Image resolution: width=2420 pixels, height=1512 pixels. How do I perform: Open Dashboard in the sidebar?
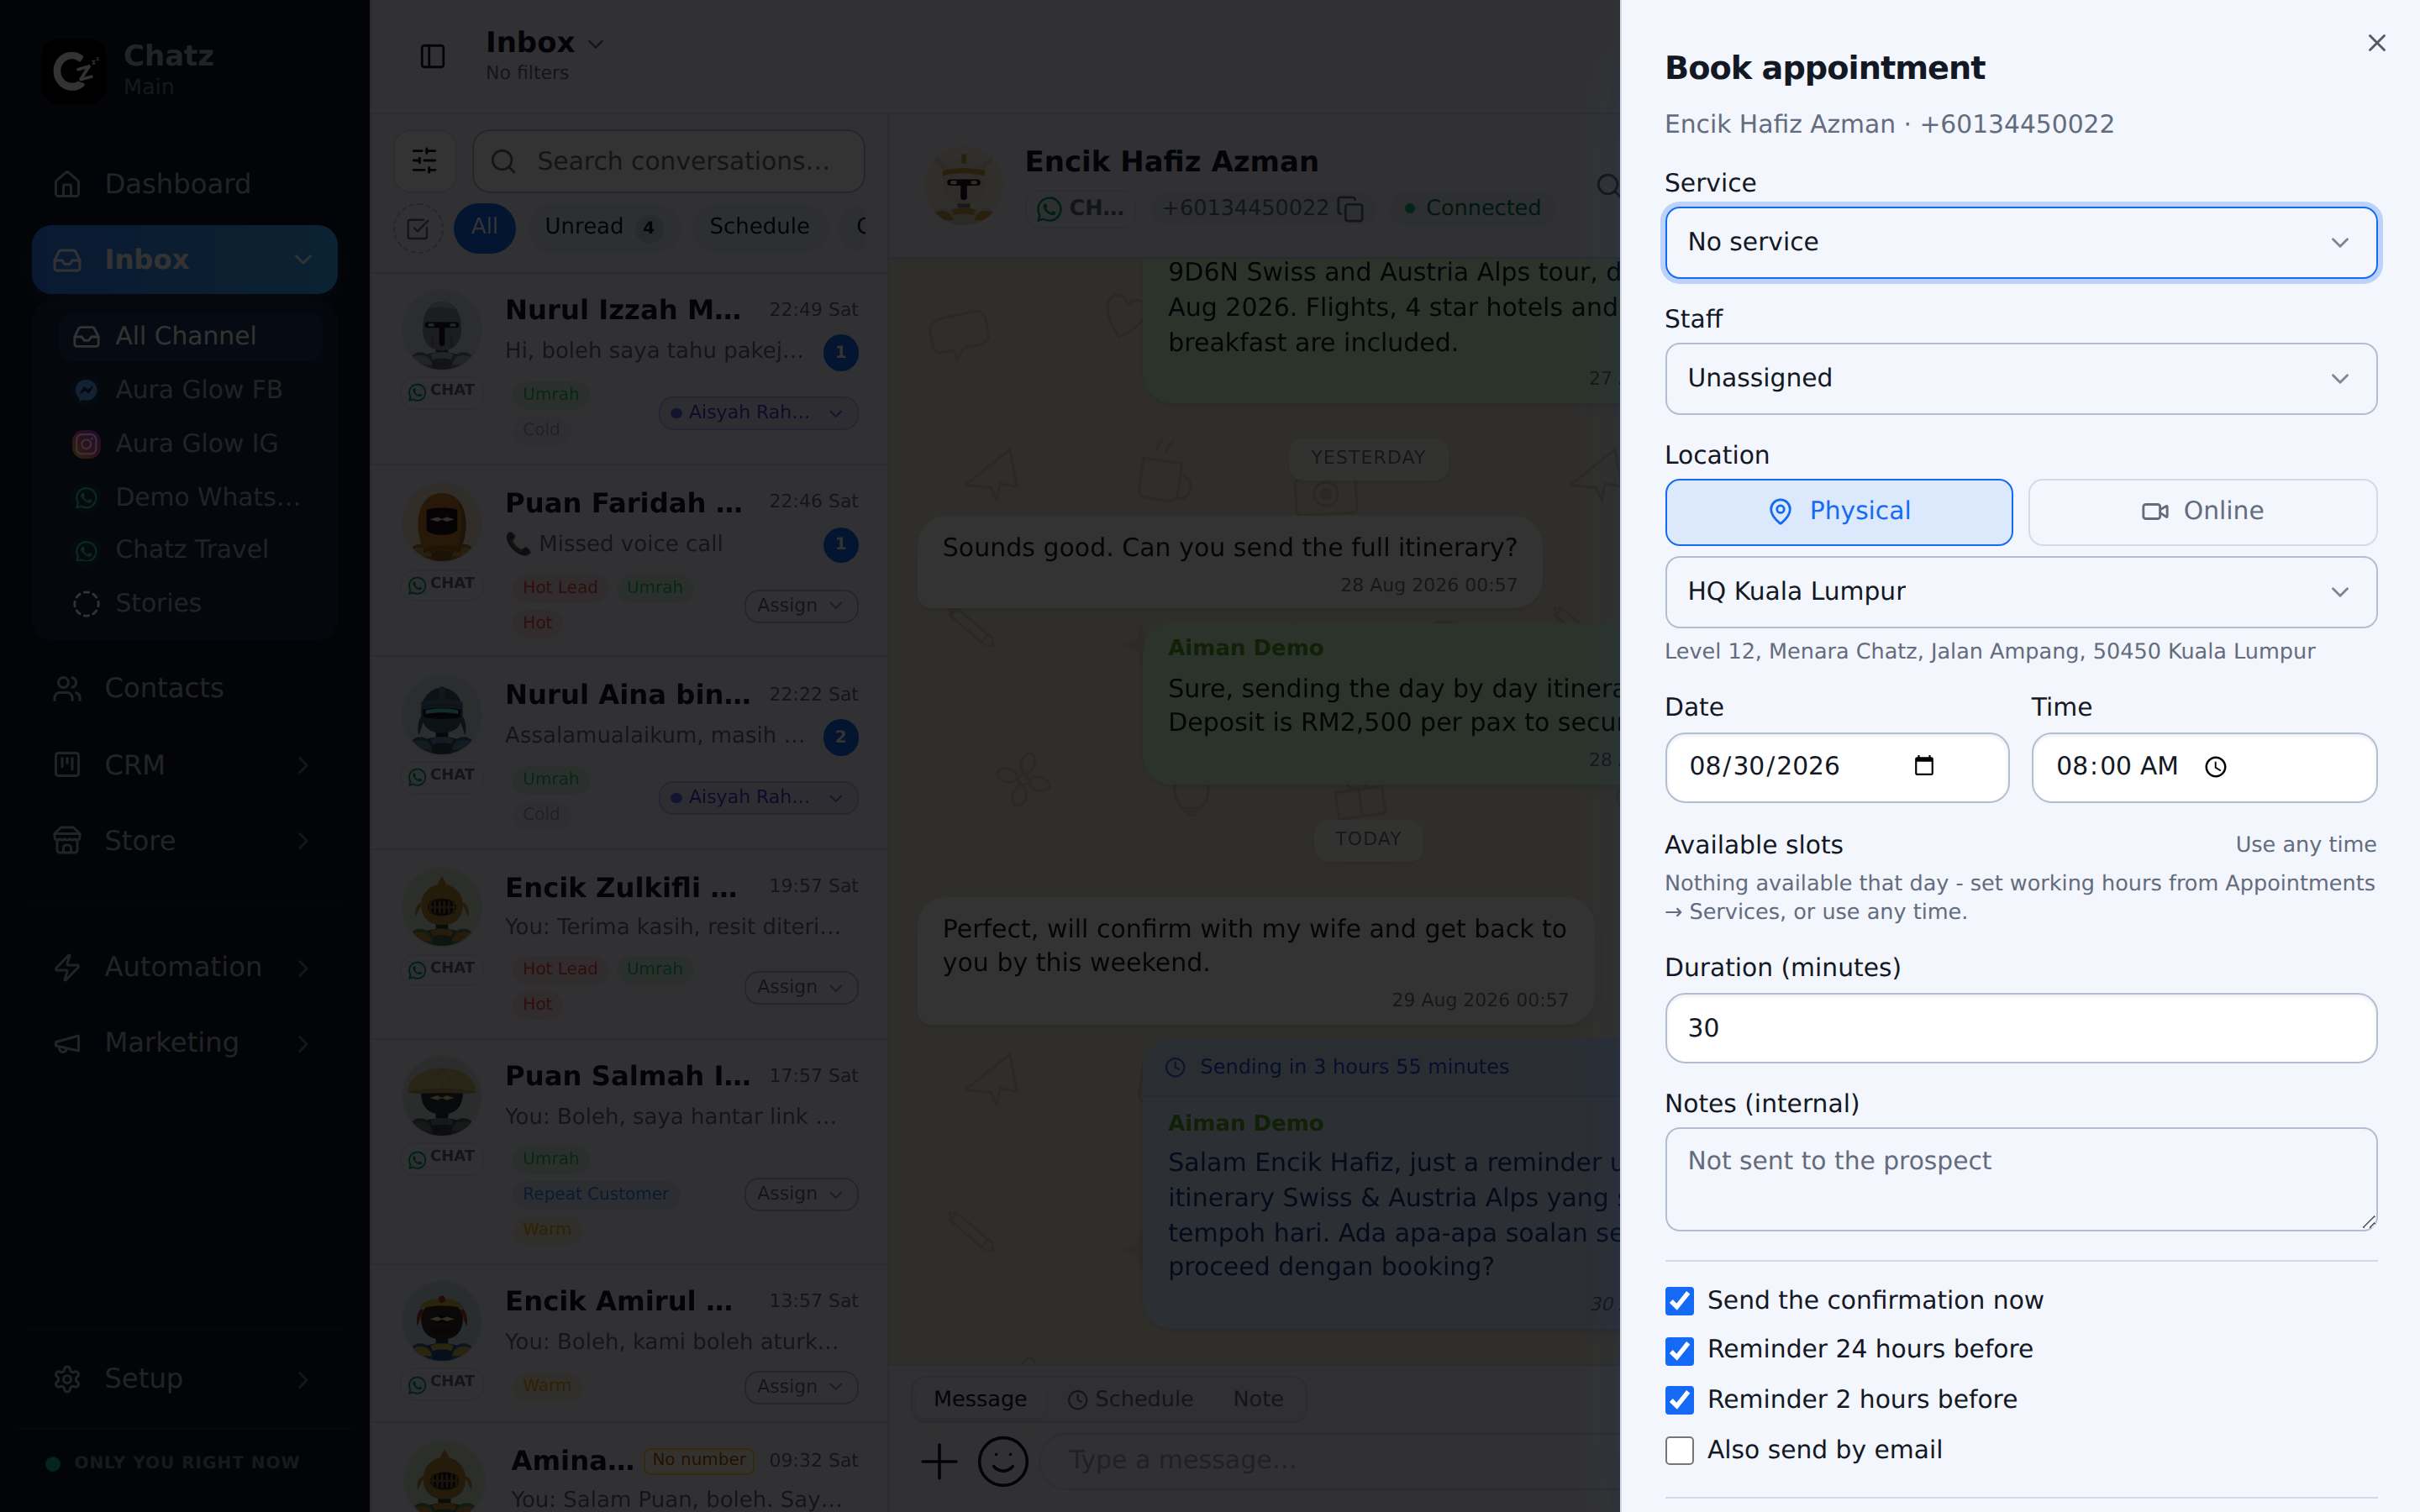tap(184, 184)
